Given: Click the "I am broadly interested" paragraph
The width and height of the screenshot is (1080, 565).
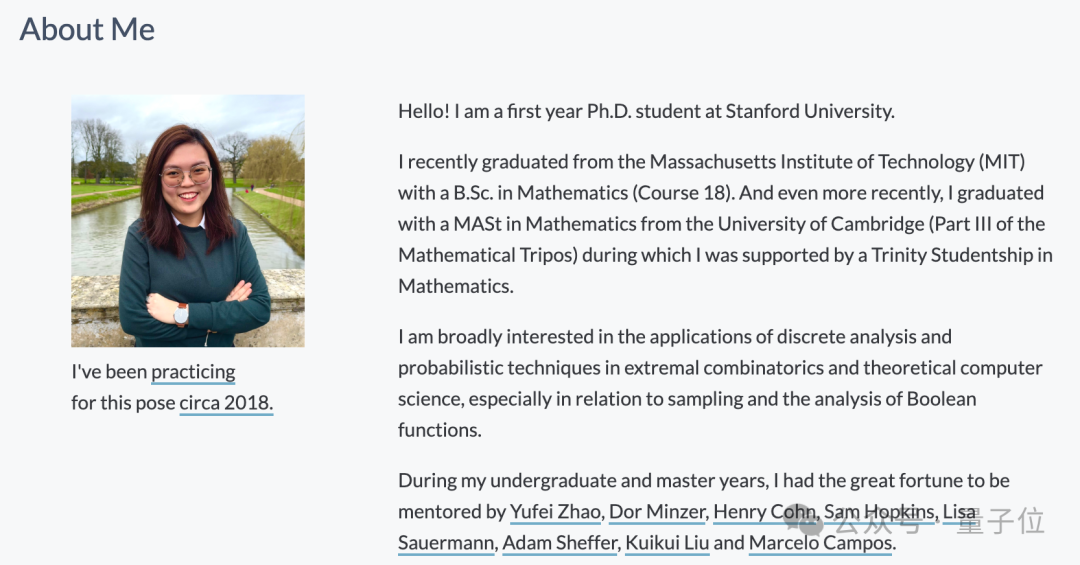Looking at the screenshot, I should pos(675,337).
